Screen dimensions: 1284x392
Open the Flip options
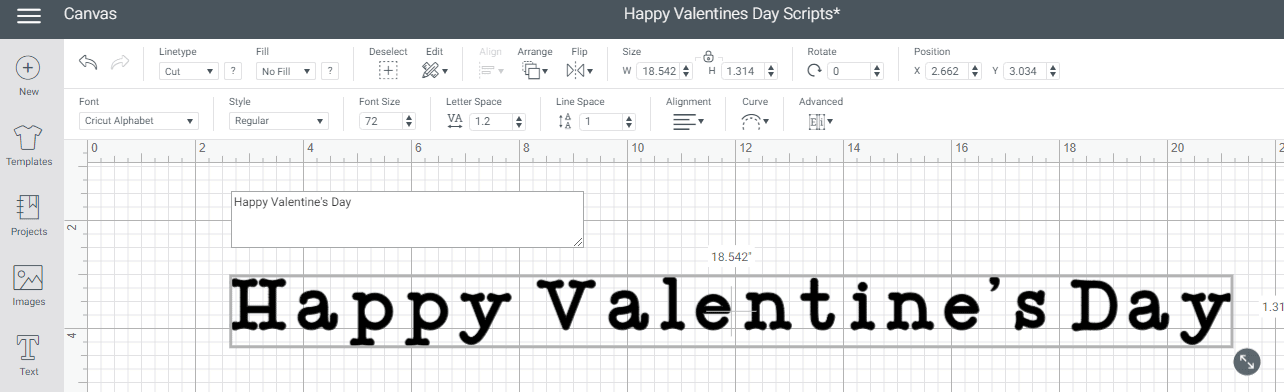[x=579, y=70]
